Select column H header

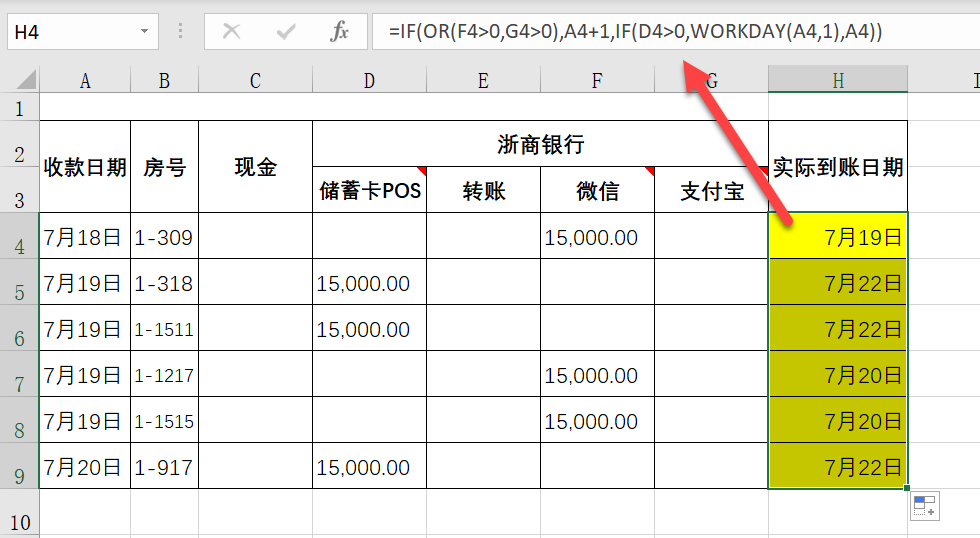point(838,81)
